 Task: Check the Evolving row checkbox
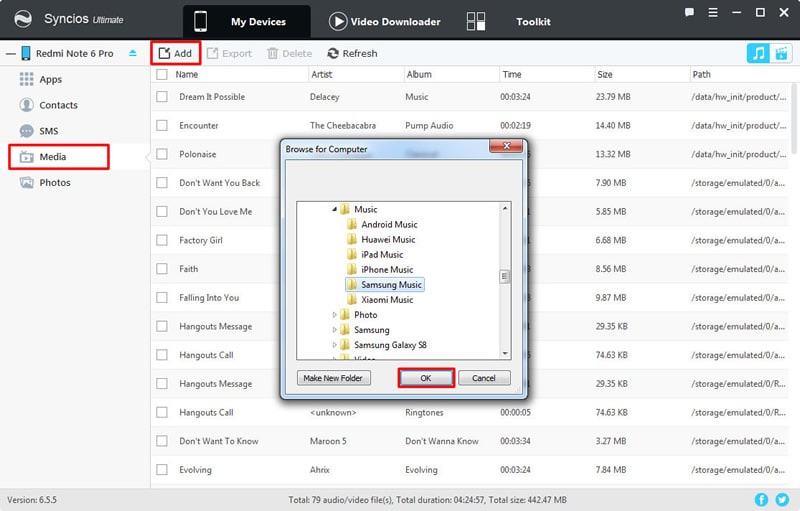[x=162, y=469]
